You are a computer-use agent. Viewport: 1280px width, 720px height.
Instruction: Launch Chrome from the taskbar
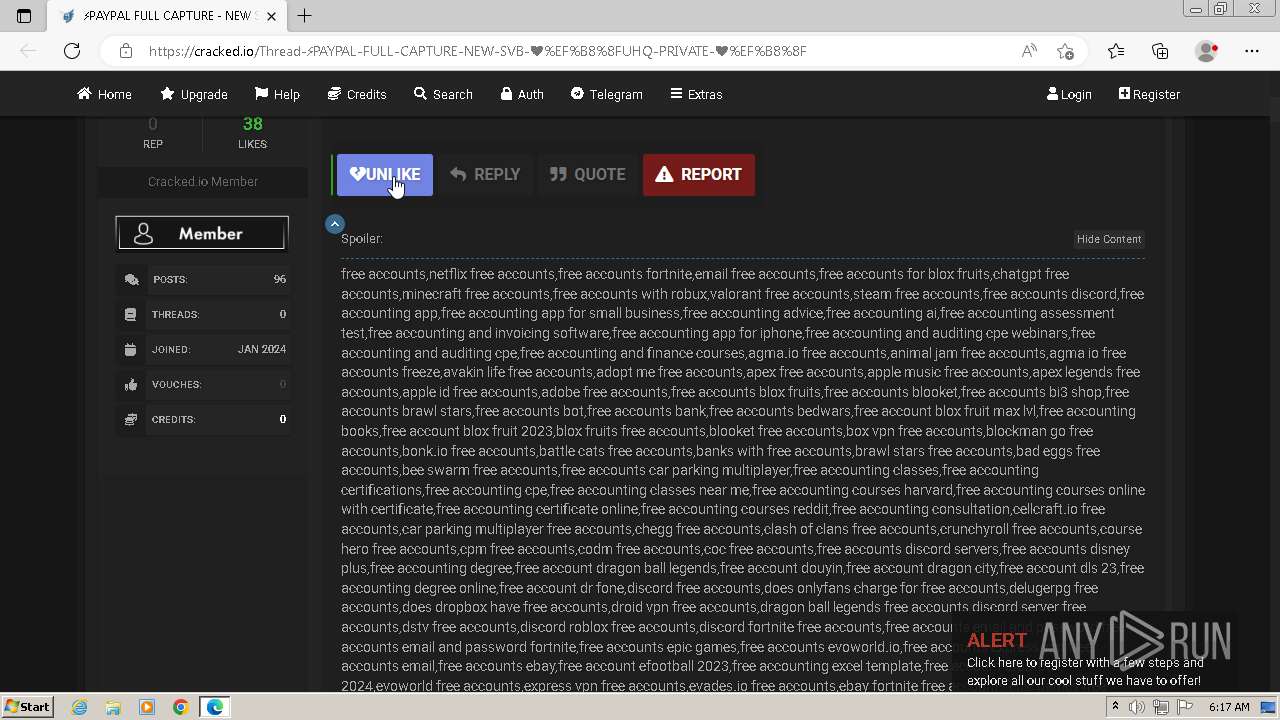(x=180, y=707)
